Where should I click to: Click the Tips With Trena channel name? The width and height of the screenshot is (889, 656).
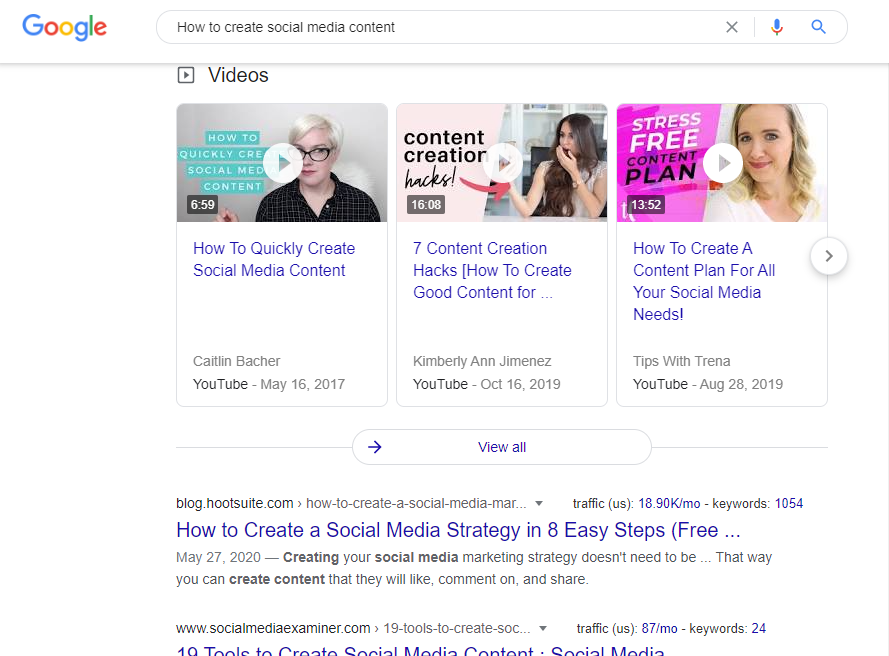pos(681,361)
